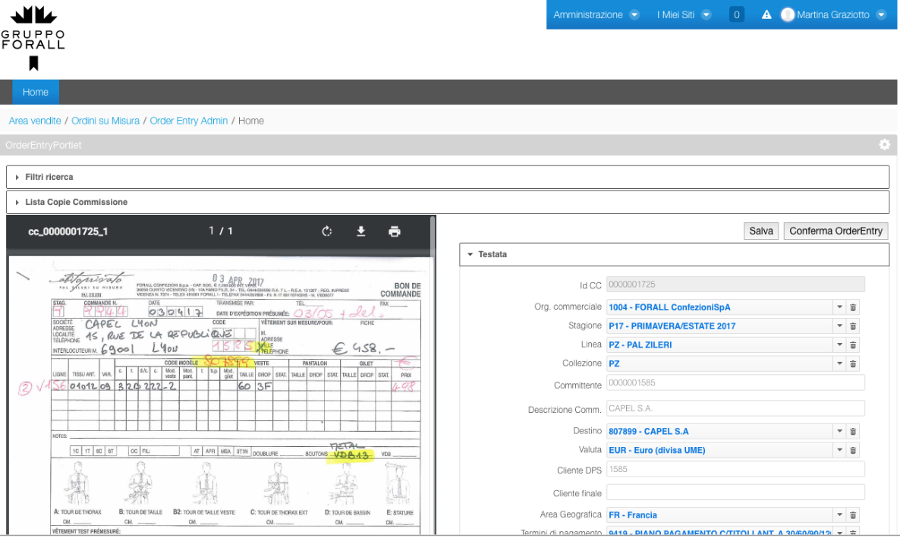Open Collezione dropdown arrow
Viewport: 900px width, 538px height.
coord(839,363)
